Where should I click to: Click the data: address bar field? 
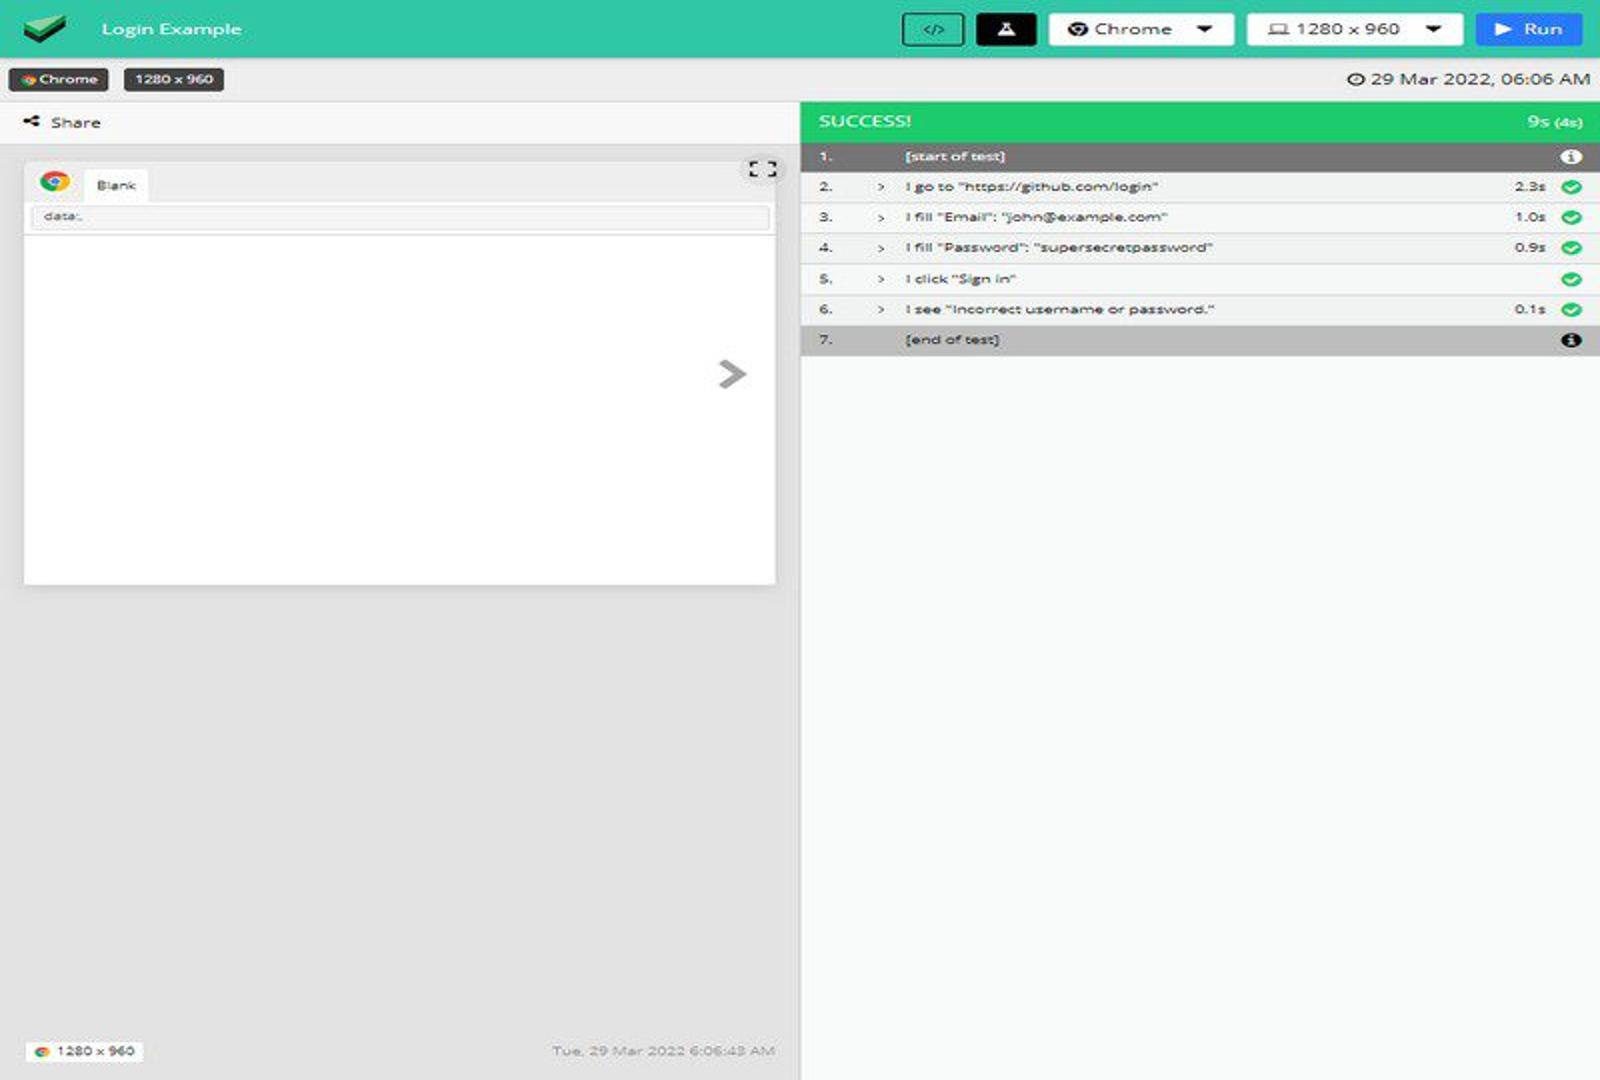(x=400, y=217)
